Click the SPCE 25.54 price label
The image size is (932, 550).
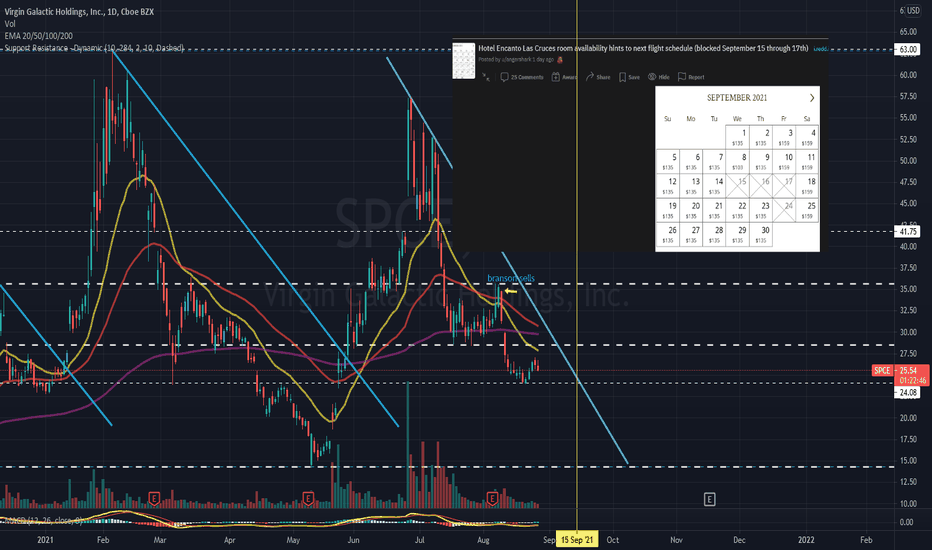point(900,370)
